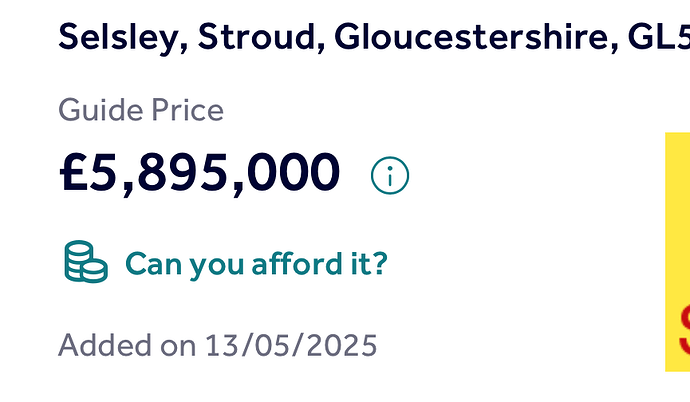
Task: Click the info icon beside the guide price
Action: pyautogui.click(x=390, y=176)
